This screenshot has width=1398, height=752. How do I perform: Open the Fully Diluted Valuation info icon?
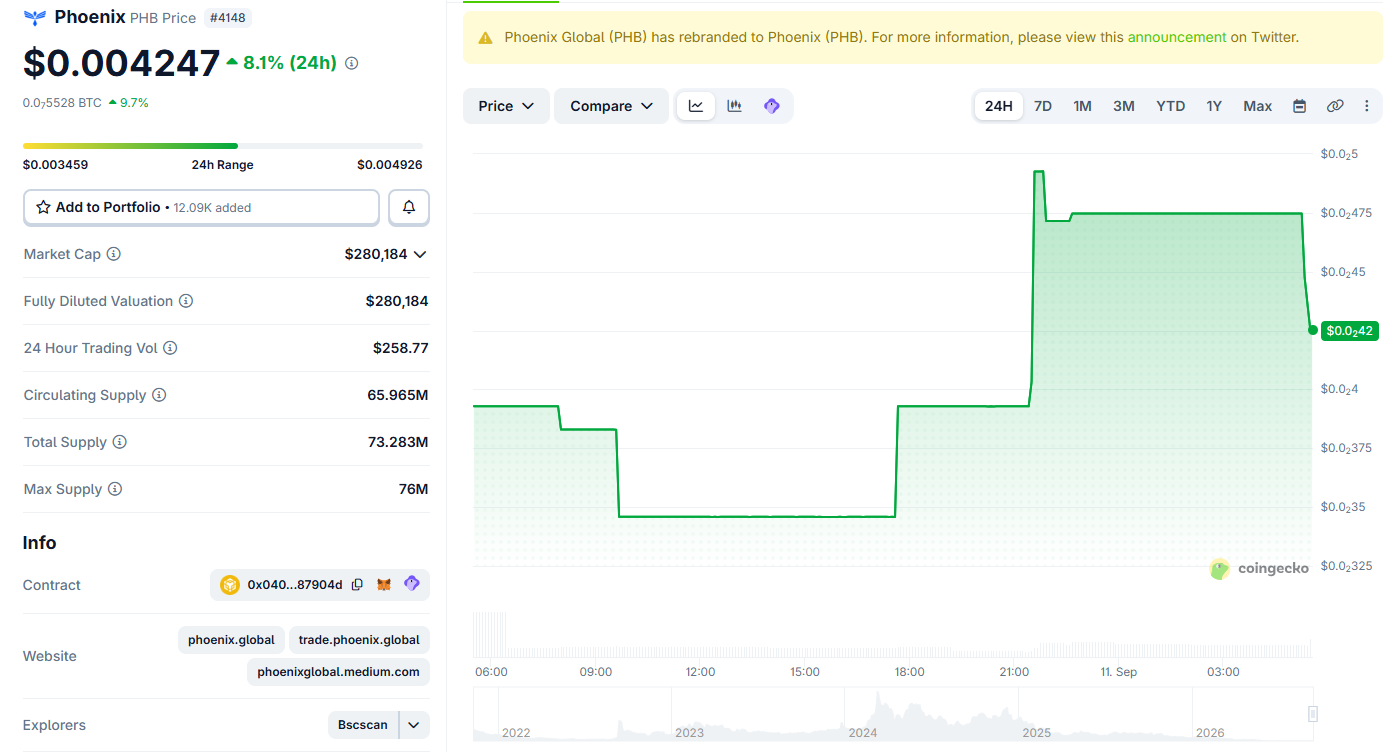(x=186, y=301)
